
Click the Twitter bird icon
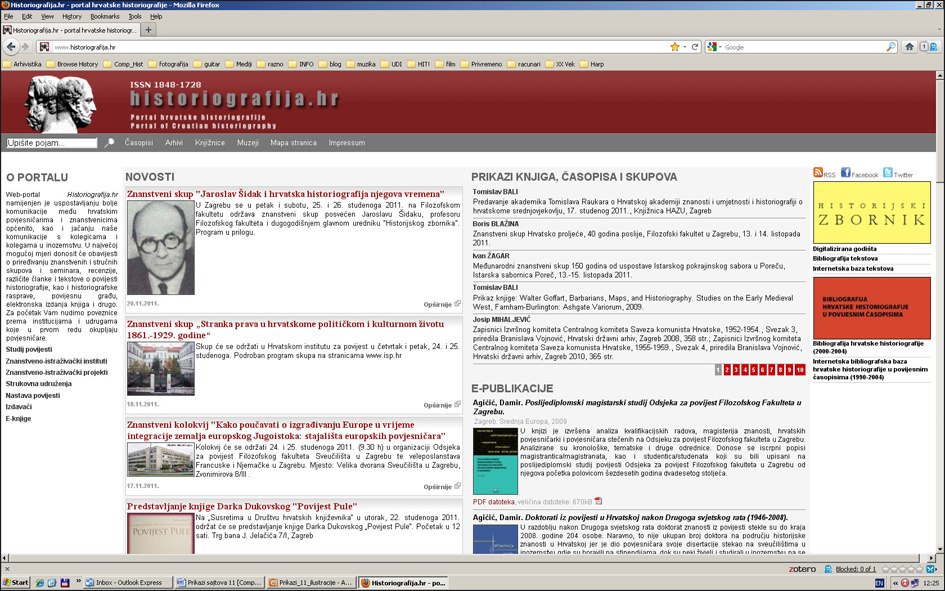pos(888,173)
